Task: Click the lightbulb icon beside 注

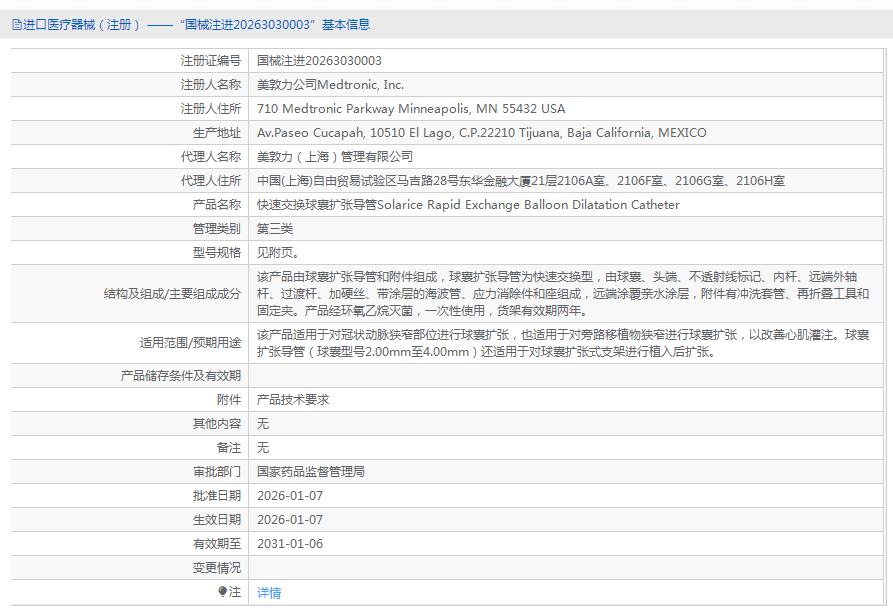Action: click(x=223, y=592)
